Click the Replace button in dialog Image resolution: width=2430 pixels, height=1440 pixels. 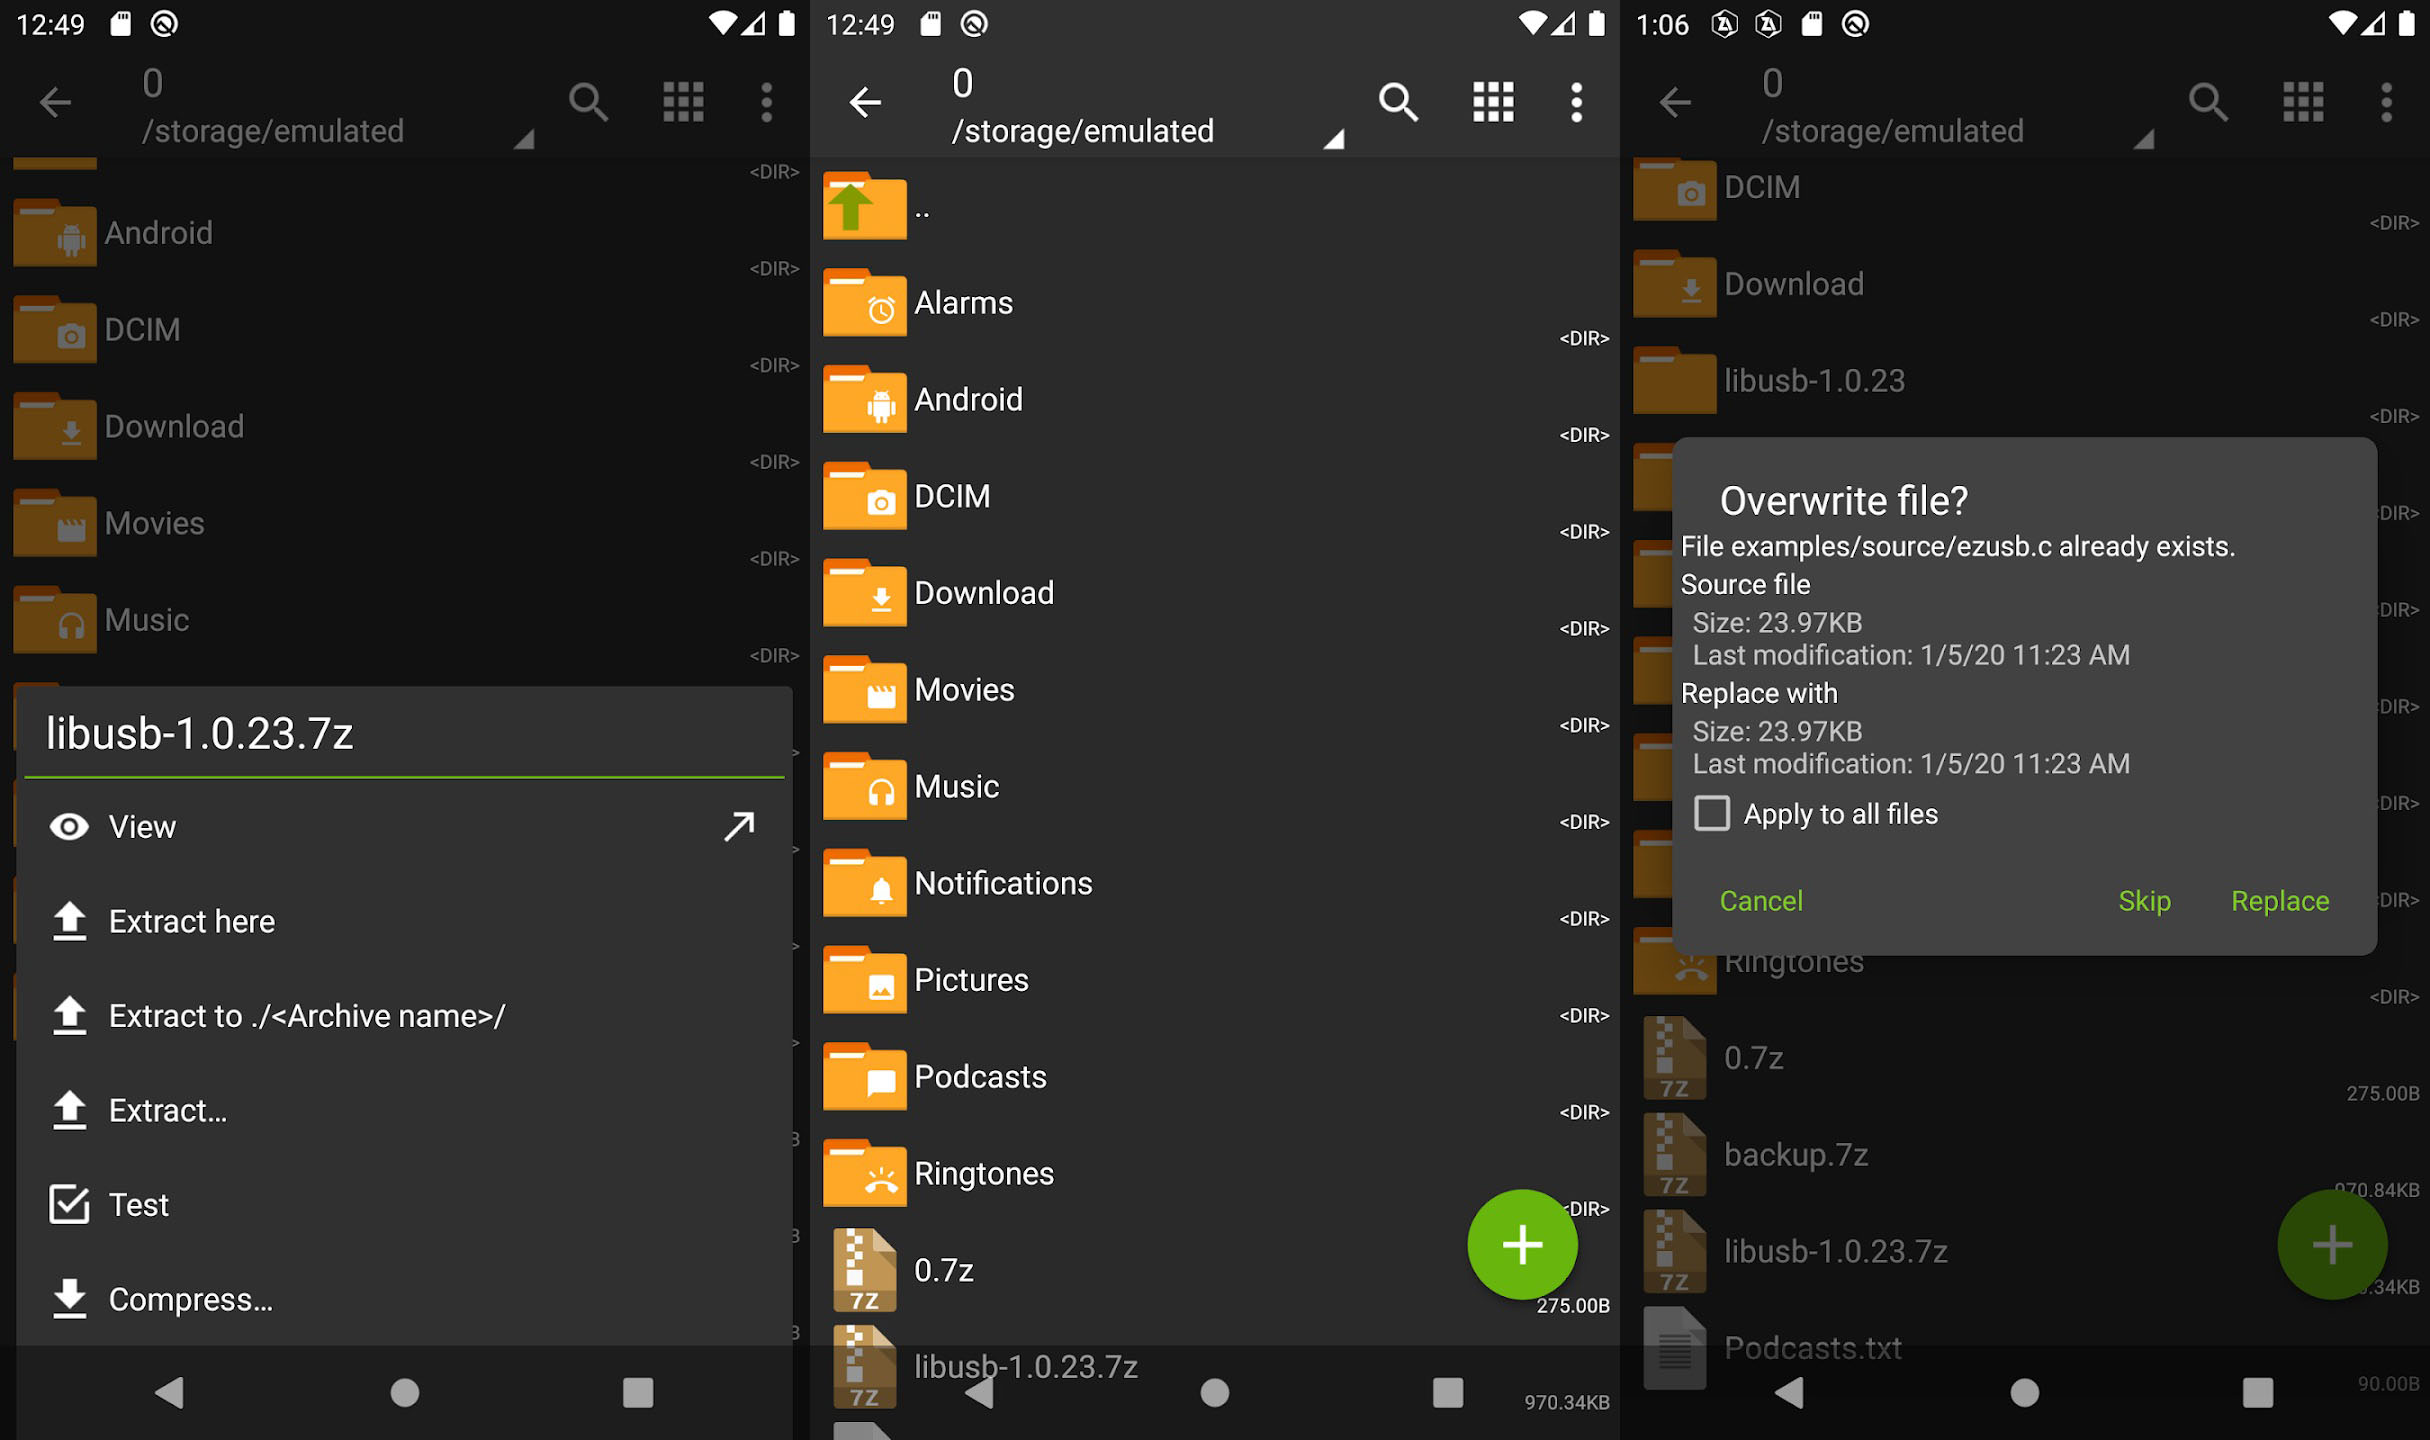pos(2279,900)
